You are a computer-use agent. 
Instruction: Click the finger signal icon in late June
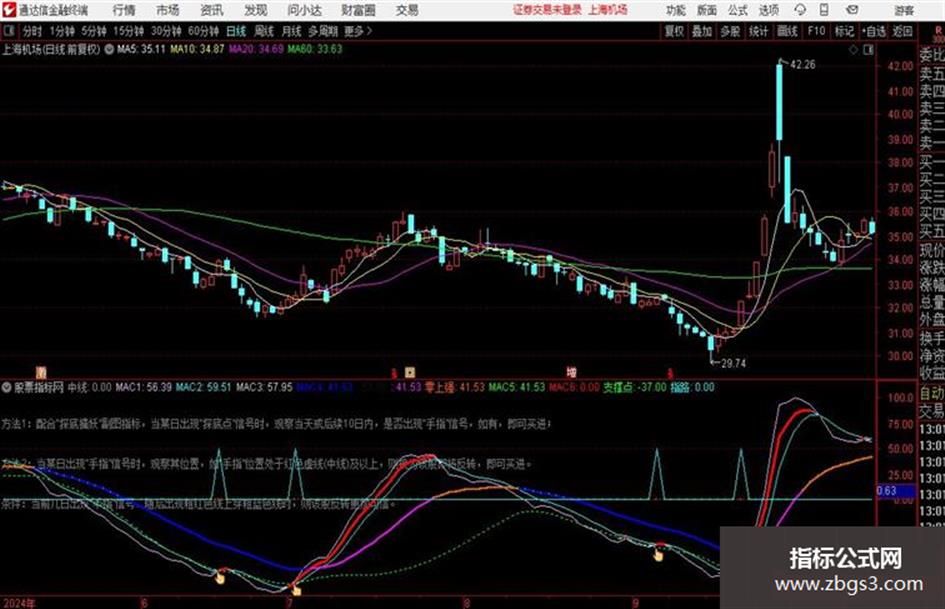coord(220,577)
